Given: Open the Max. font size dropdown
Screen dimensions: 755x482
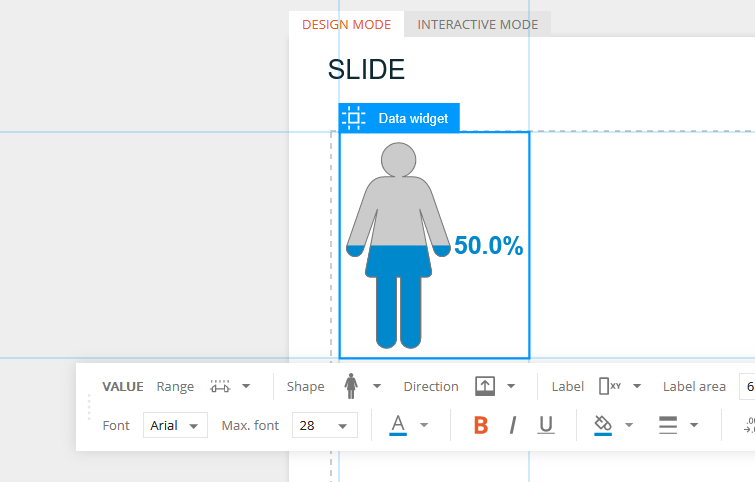Looking at the screenshot, I should click(325, 425).
